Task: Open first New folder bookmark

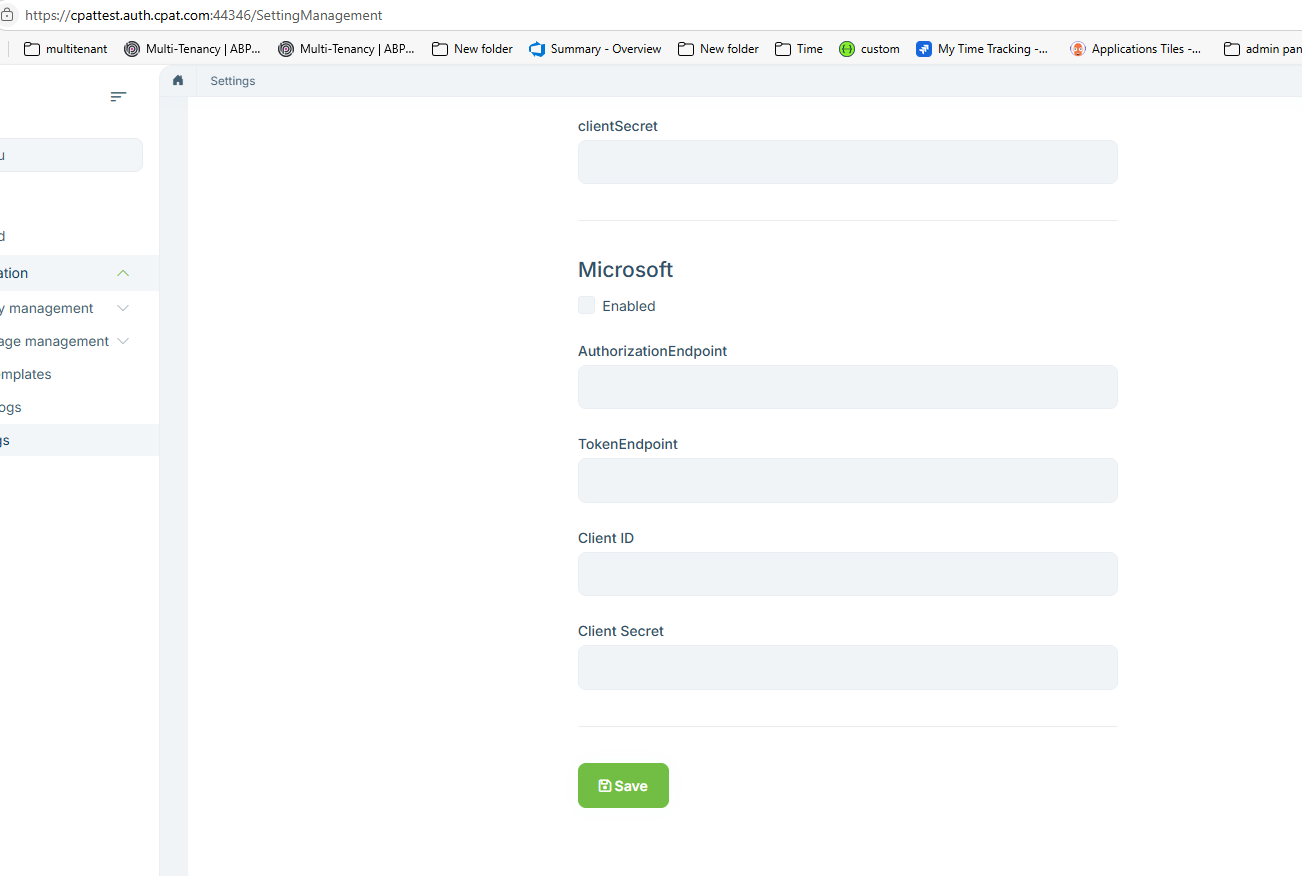Action: pyautogui.click(x=472, y=48)
